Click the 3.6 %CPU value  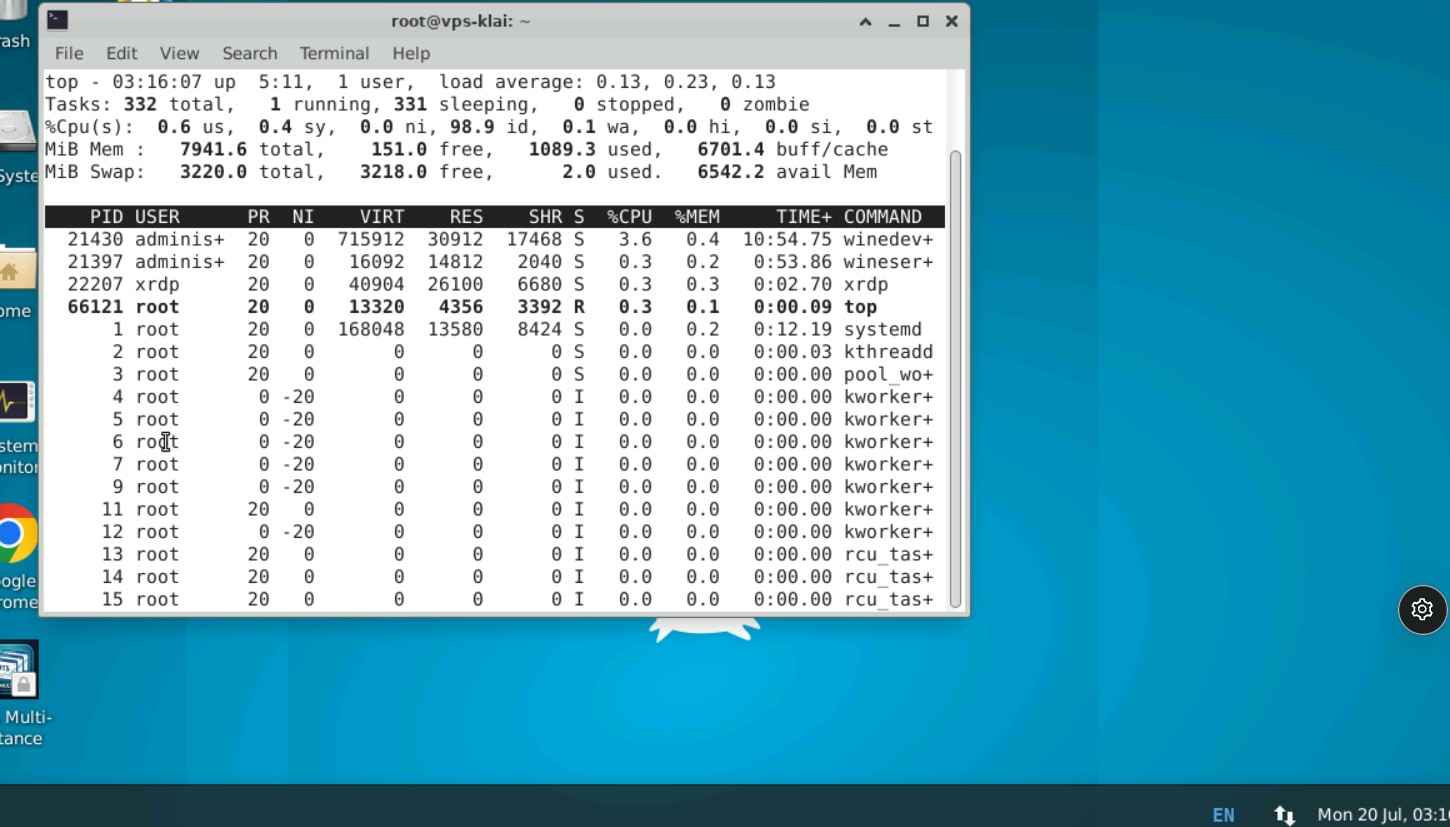pyautogui.click(x=635, y=240)
